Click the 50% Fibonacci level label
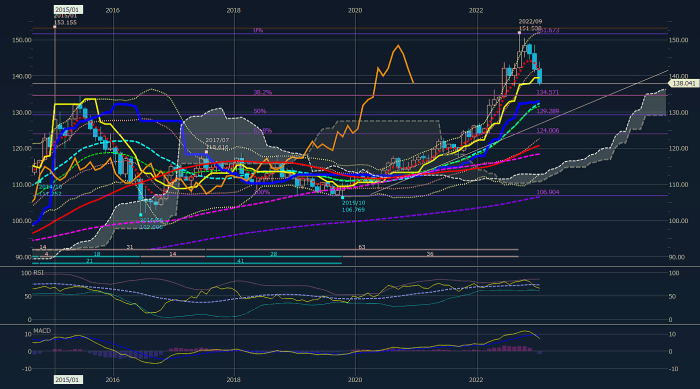 260,111
